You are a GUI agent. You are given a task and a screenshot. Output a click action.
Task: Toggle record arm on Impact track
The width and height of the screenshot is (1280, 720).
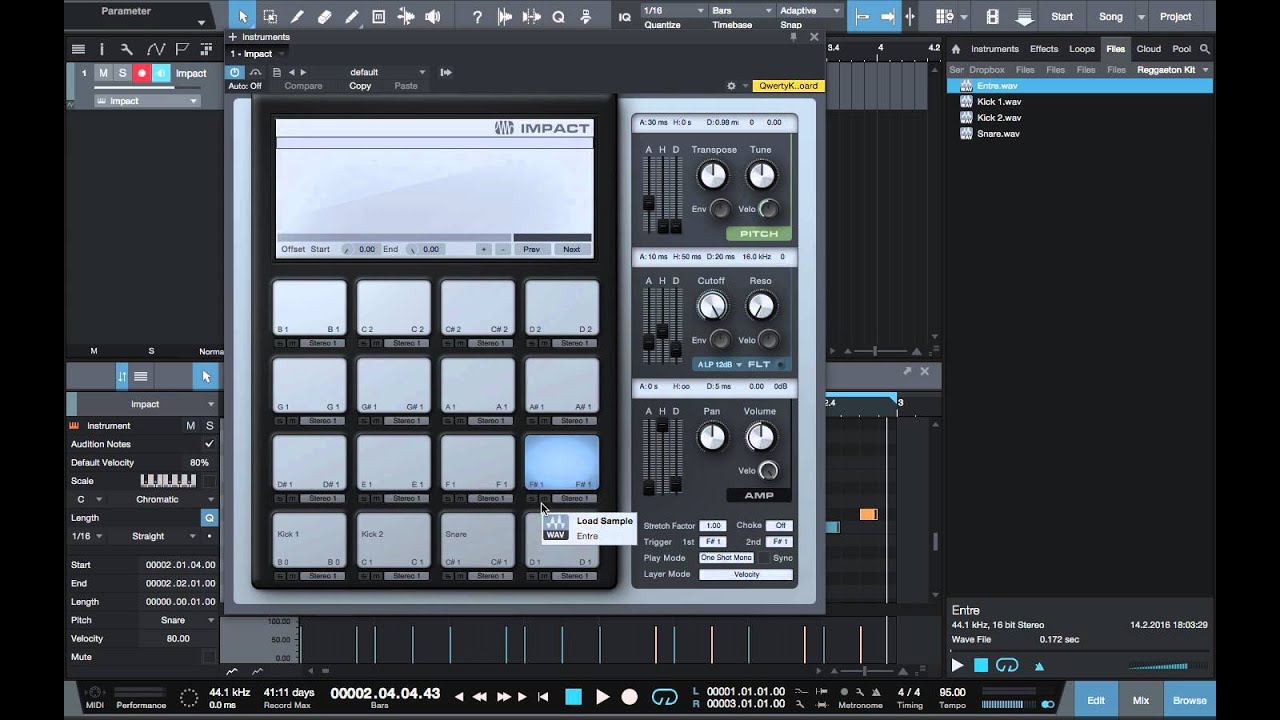coord(141,73)
